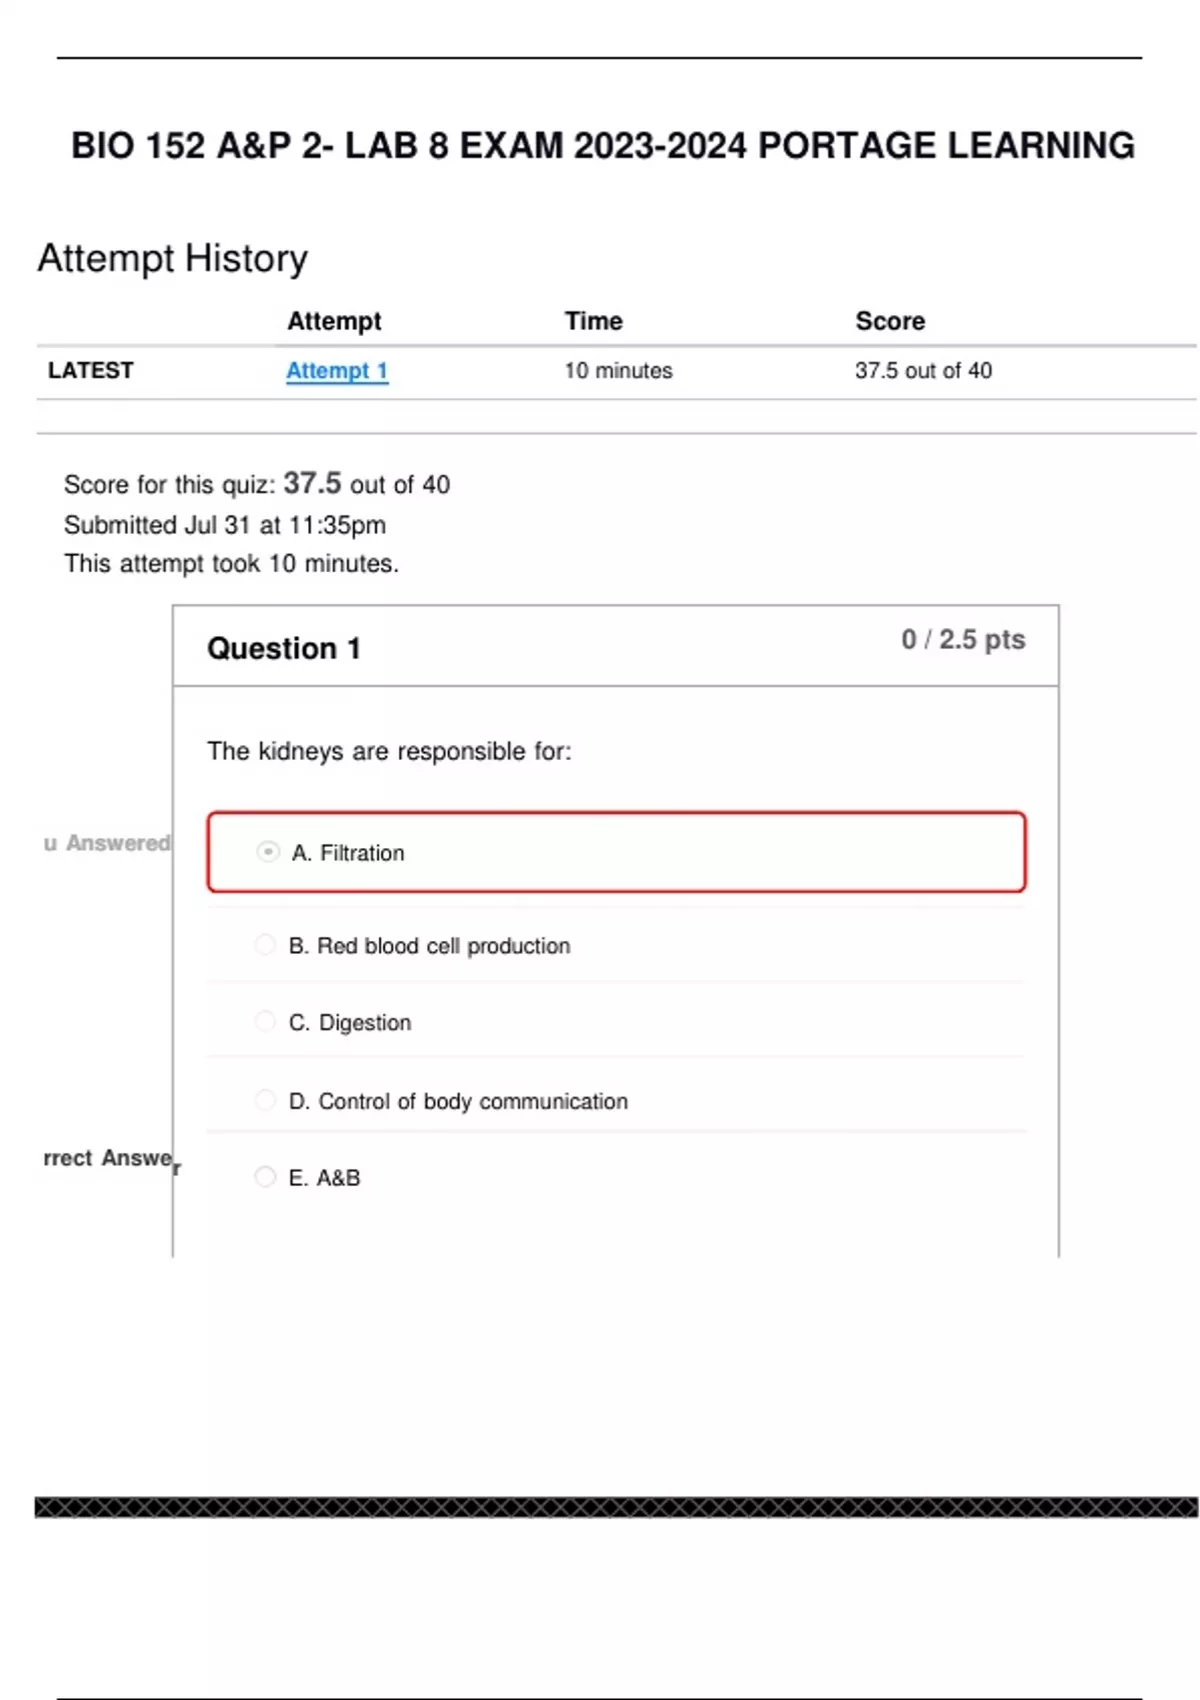Pick the Control of body communication radio
The height and width of the screenshot is (1700, 1200).
(265, 1100)
